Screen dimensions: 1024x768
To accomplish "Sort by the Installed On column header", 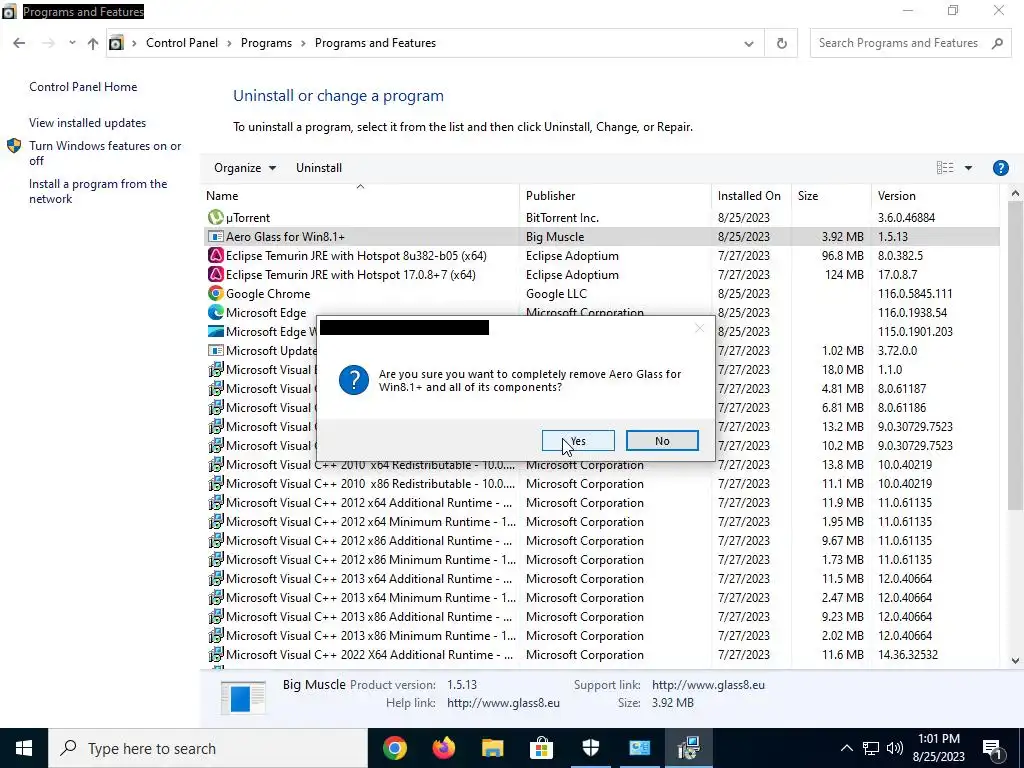I will pos(751,195).
